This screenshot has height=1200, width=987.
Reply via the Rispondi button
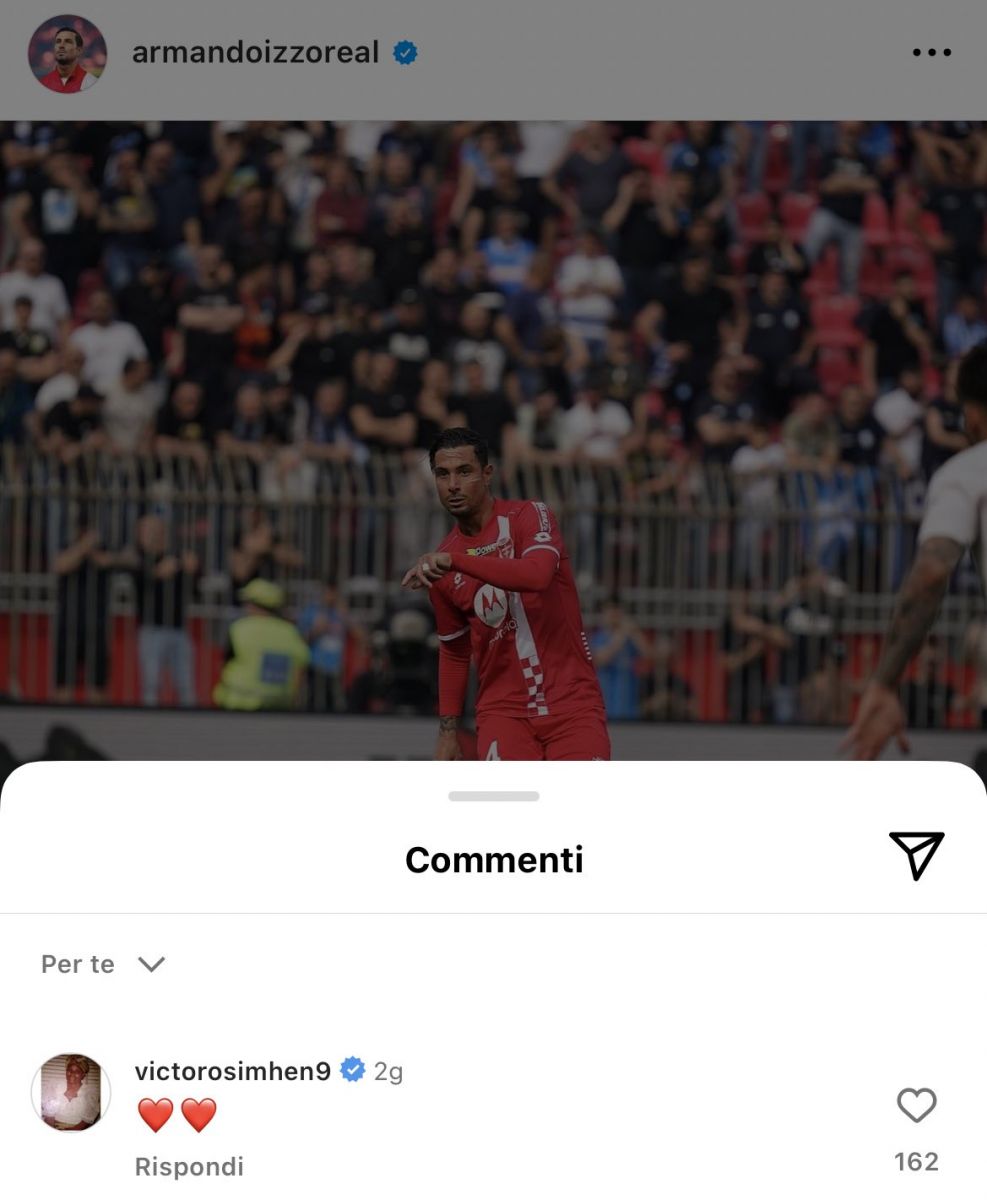(189, 1167)
